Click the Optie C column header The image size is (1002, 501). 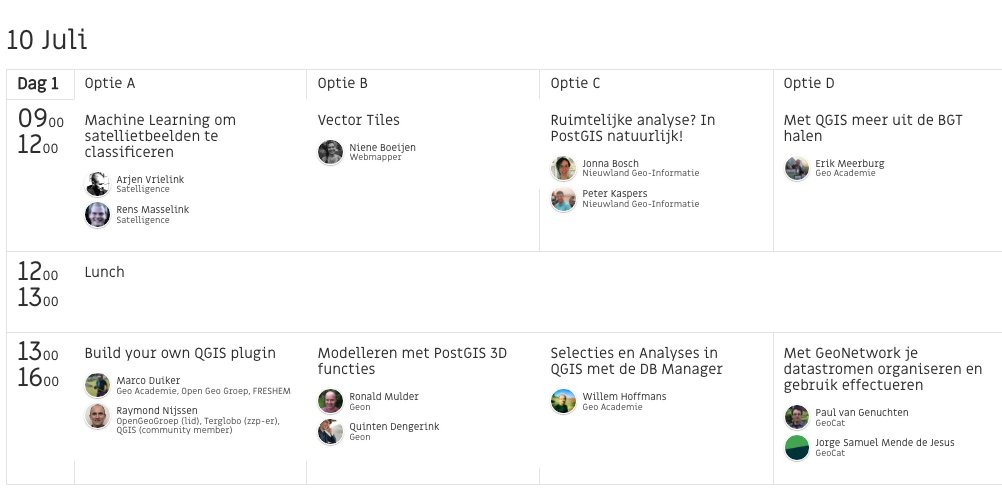(x=575, y=84)
